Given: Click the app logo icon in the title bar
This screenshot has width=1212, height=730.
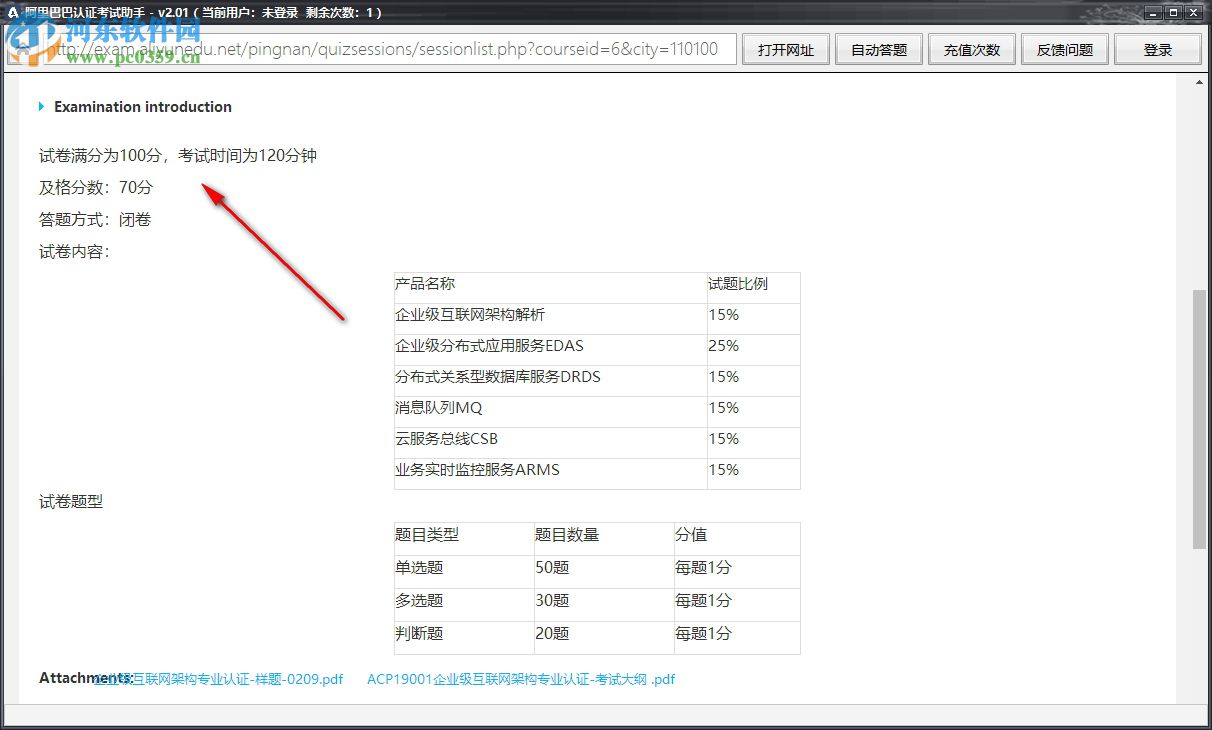Looking at the screenshot, I should click(12, 13).
